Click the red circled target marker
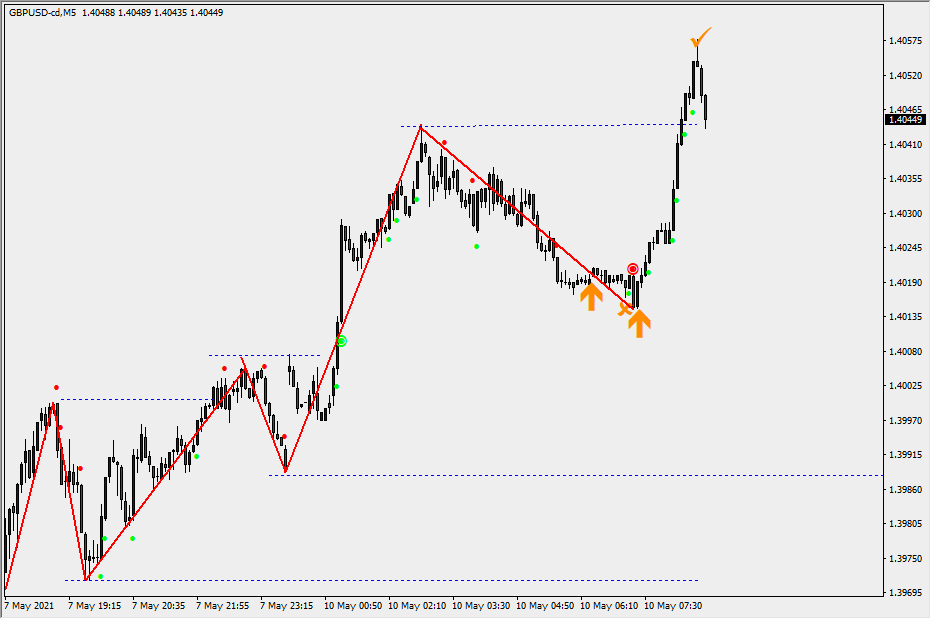The height and width of the screenshot is (619, 931). (x=633, y=269)
